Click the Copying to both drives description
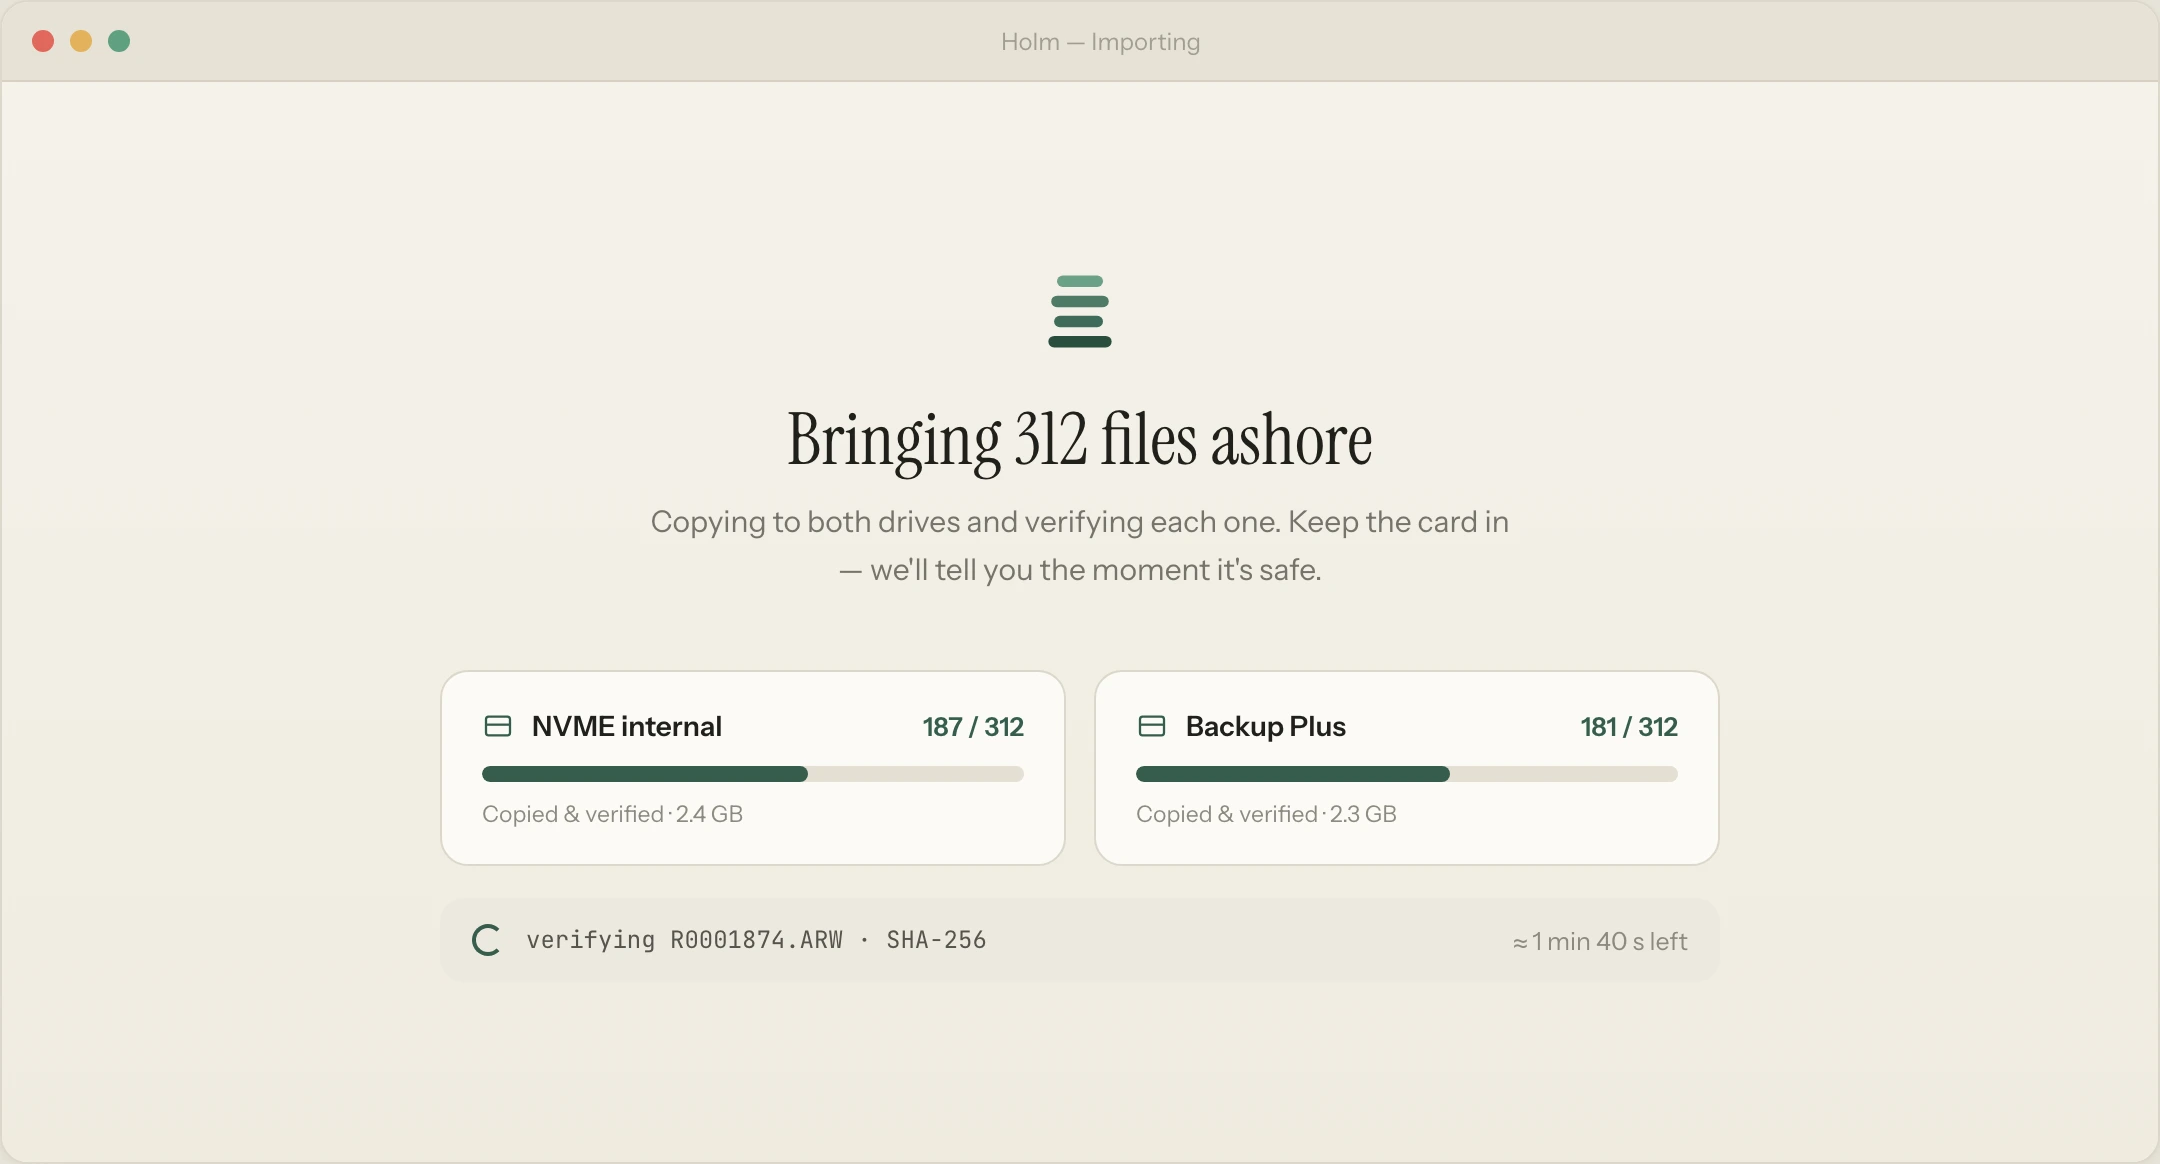 [x=1080, y=546]
